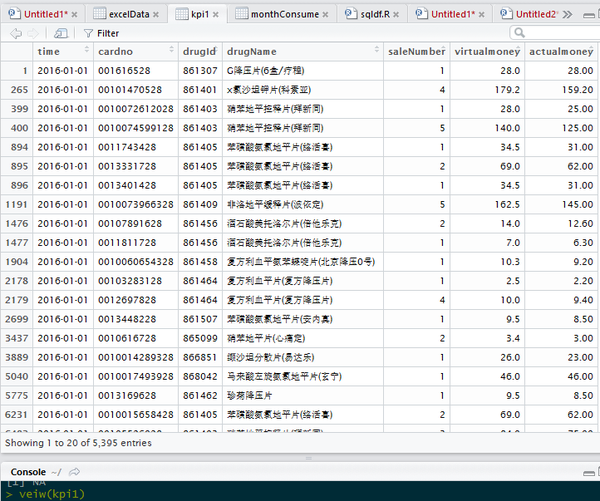Click the veiw(kpi1) console command line
600x501 pixels.
pyautogui.click(x=45, y=494)
